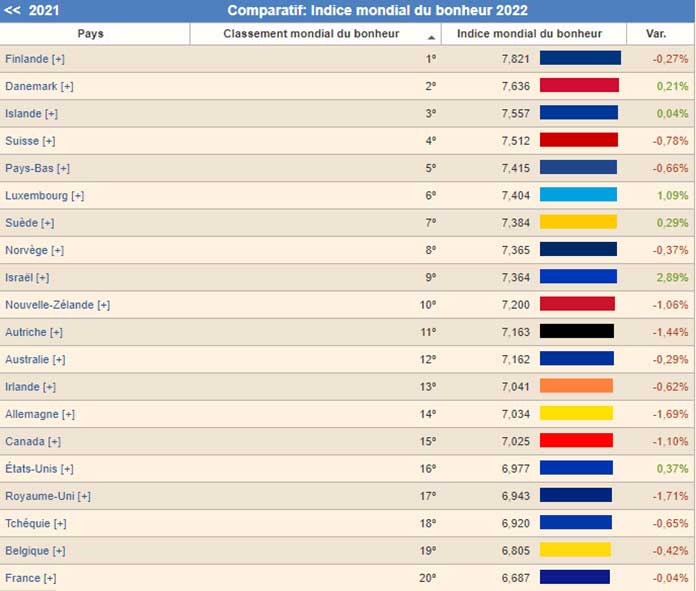Click table title Comparatif: Indice mondial du bonheur 2022

coord(377,10)
